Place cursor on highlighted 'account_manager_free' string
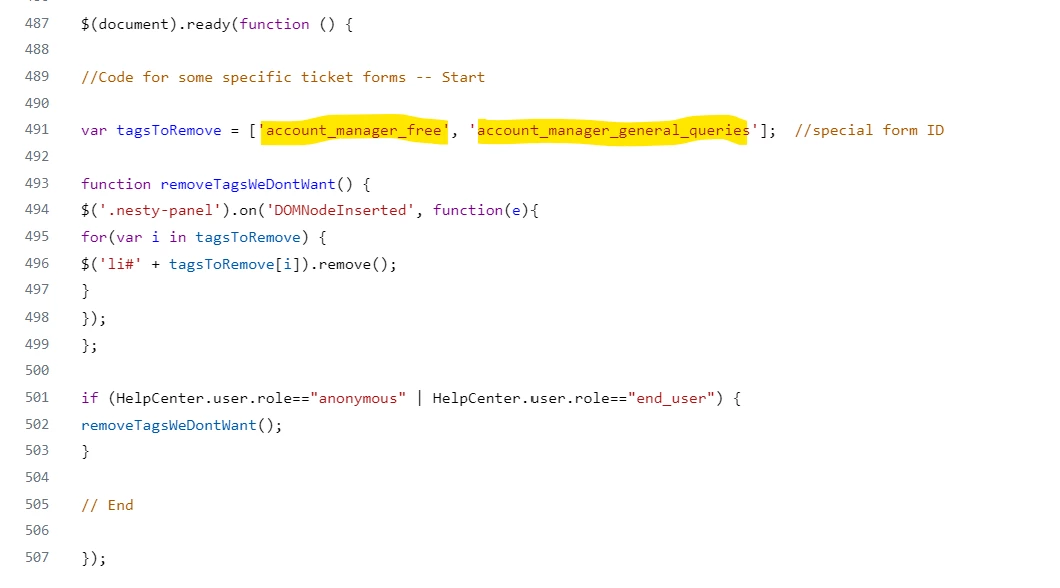The width and height of the screenshot is (1060, 588). click(354, 130)
